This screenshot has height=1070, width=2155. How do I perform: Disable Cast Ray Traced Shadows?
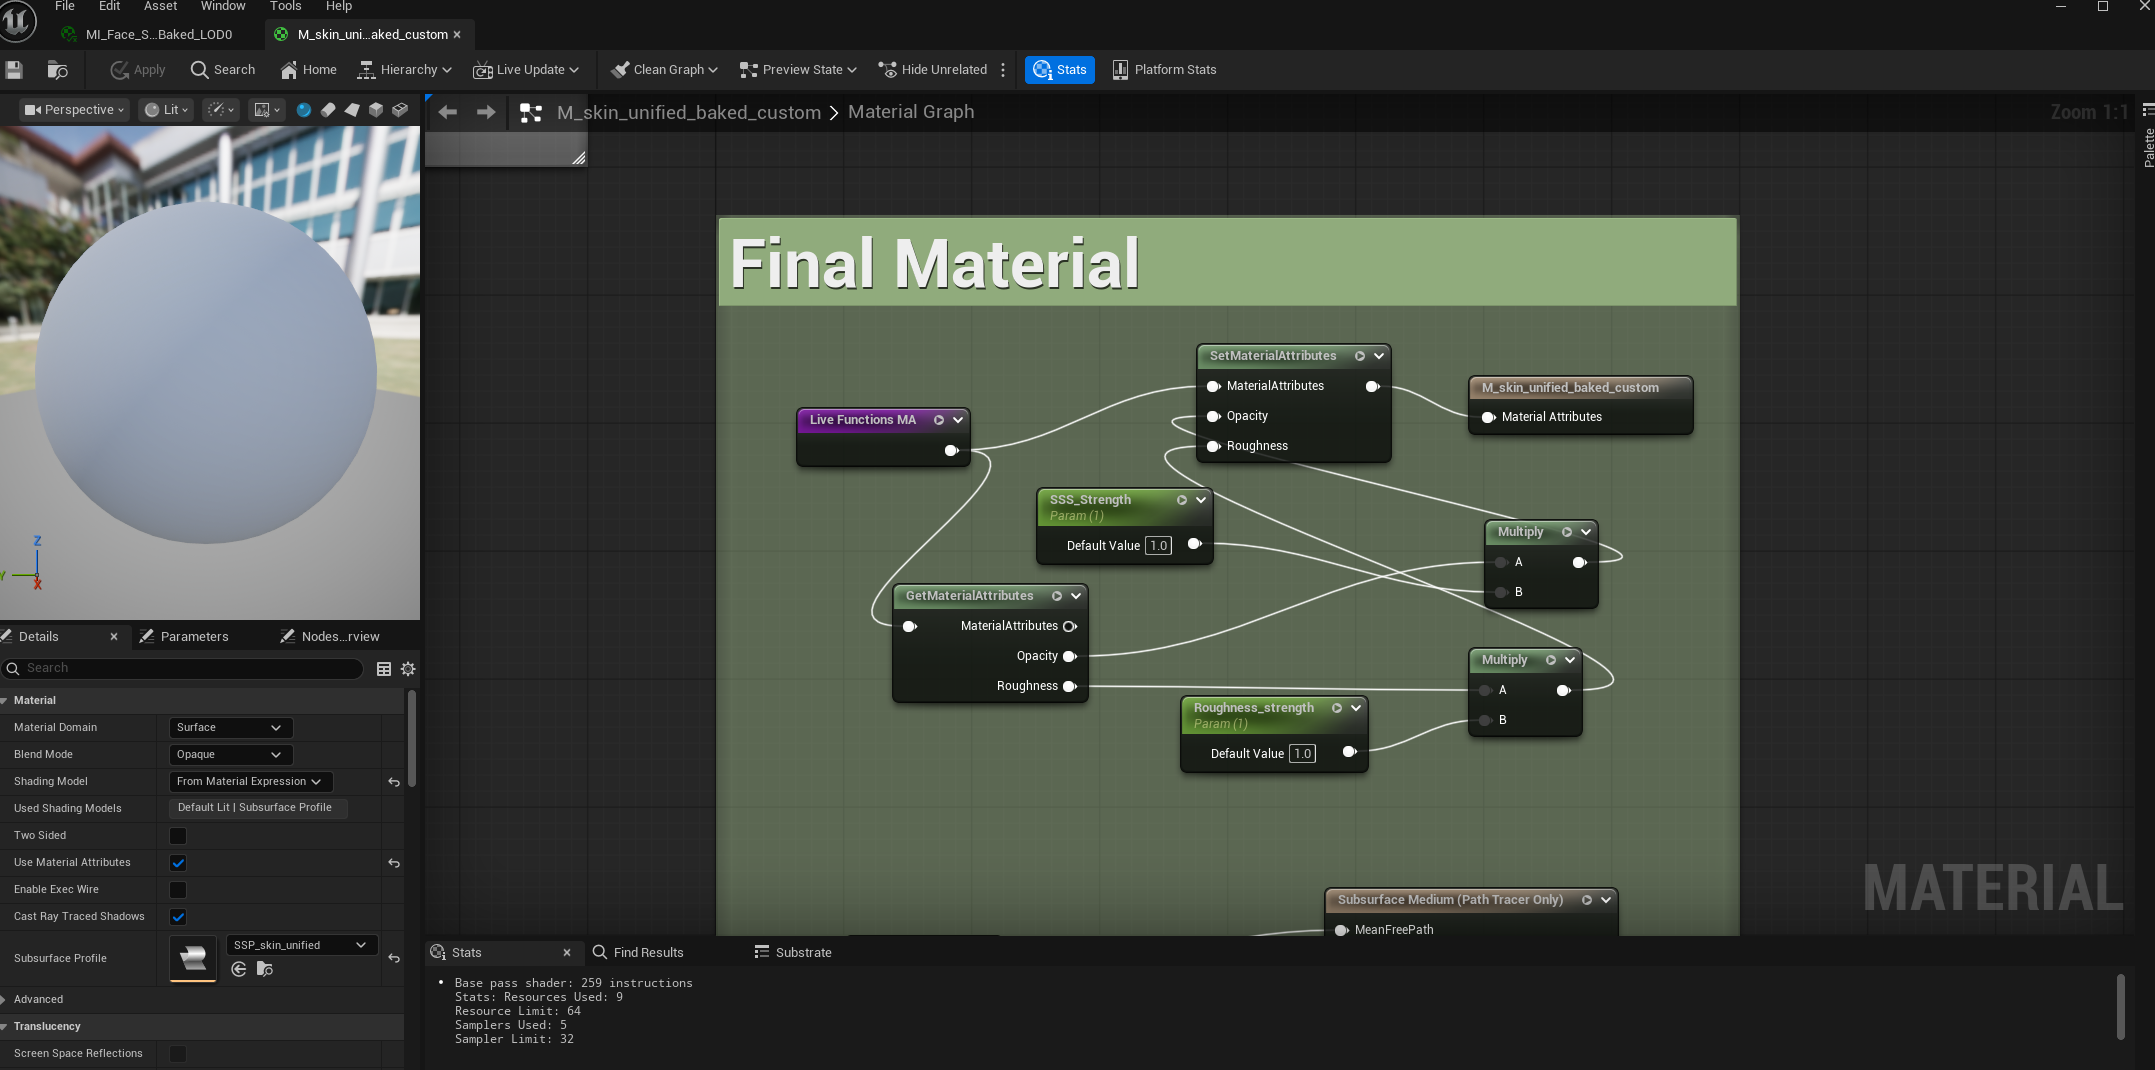tap(178, 917)
